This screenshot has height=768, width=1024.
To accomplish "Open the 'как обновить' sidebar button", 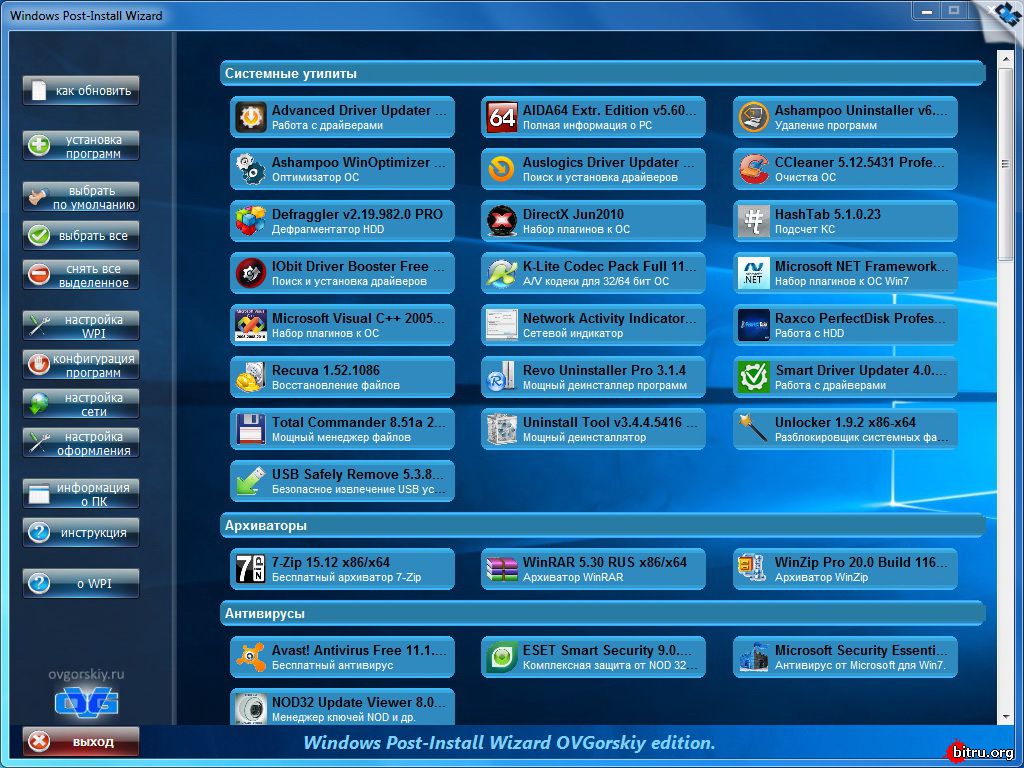I will pyautogui.click(x=81, y=91).
